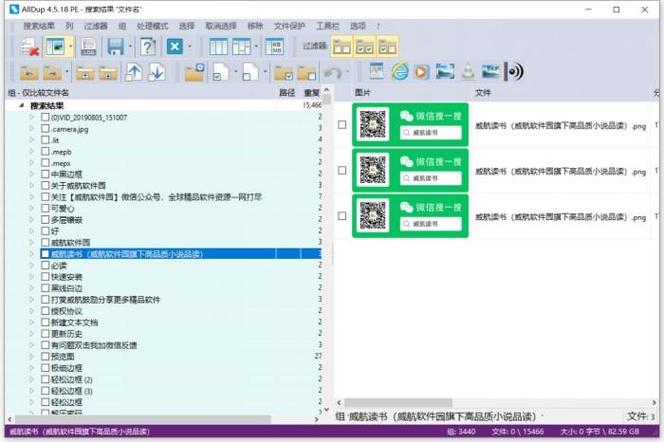Click the filter icon with two checked boxes

(365, 47)
